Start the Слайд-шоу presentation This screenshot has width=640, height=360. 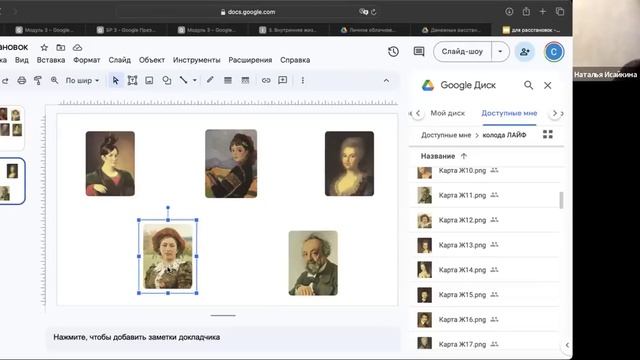pyautogui.click(x=462, y=52)
